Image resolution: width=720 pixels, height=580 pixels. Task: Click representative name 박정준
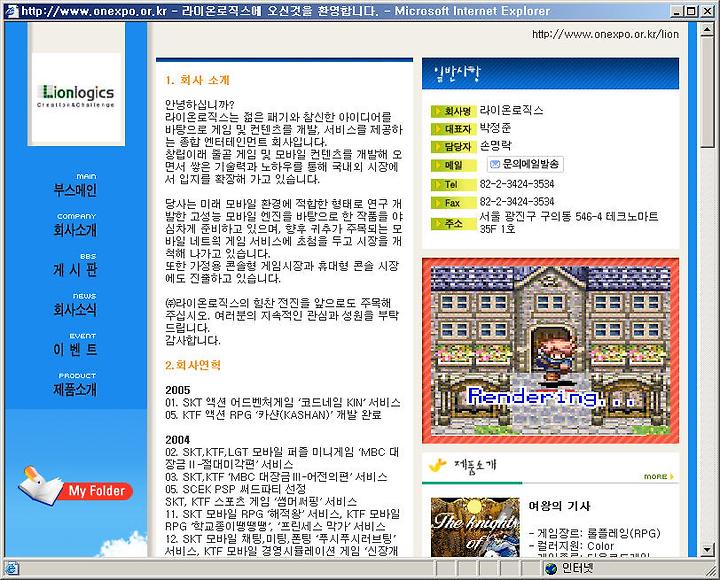click(x=495, y=128)
